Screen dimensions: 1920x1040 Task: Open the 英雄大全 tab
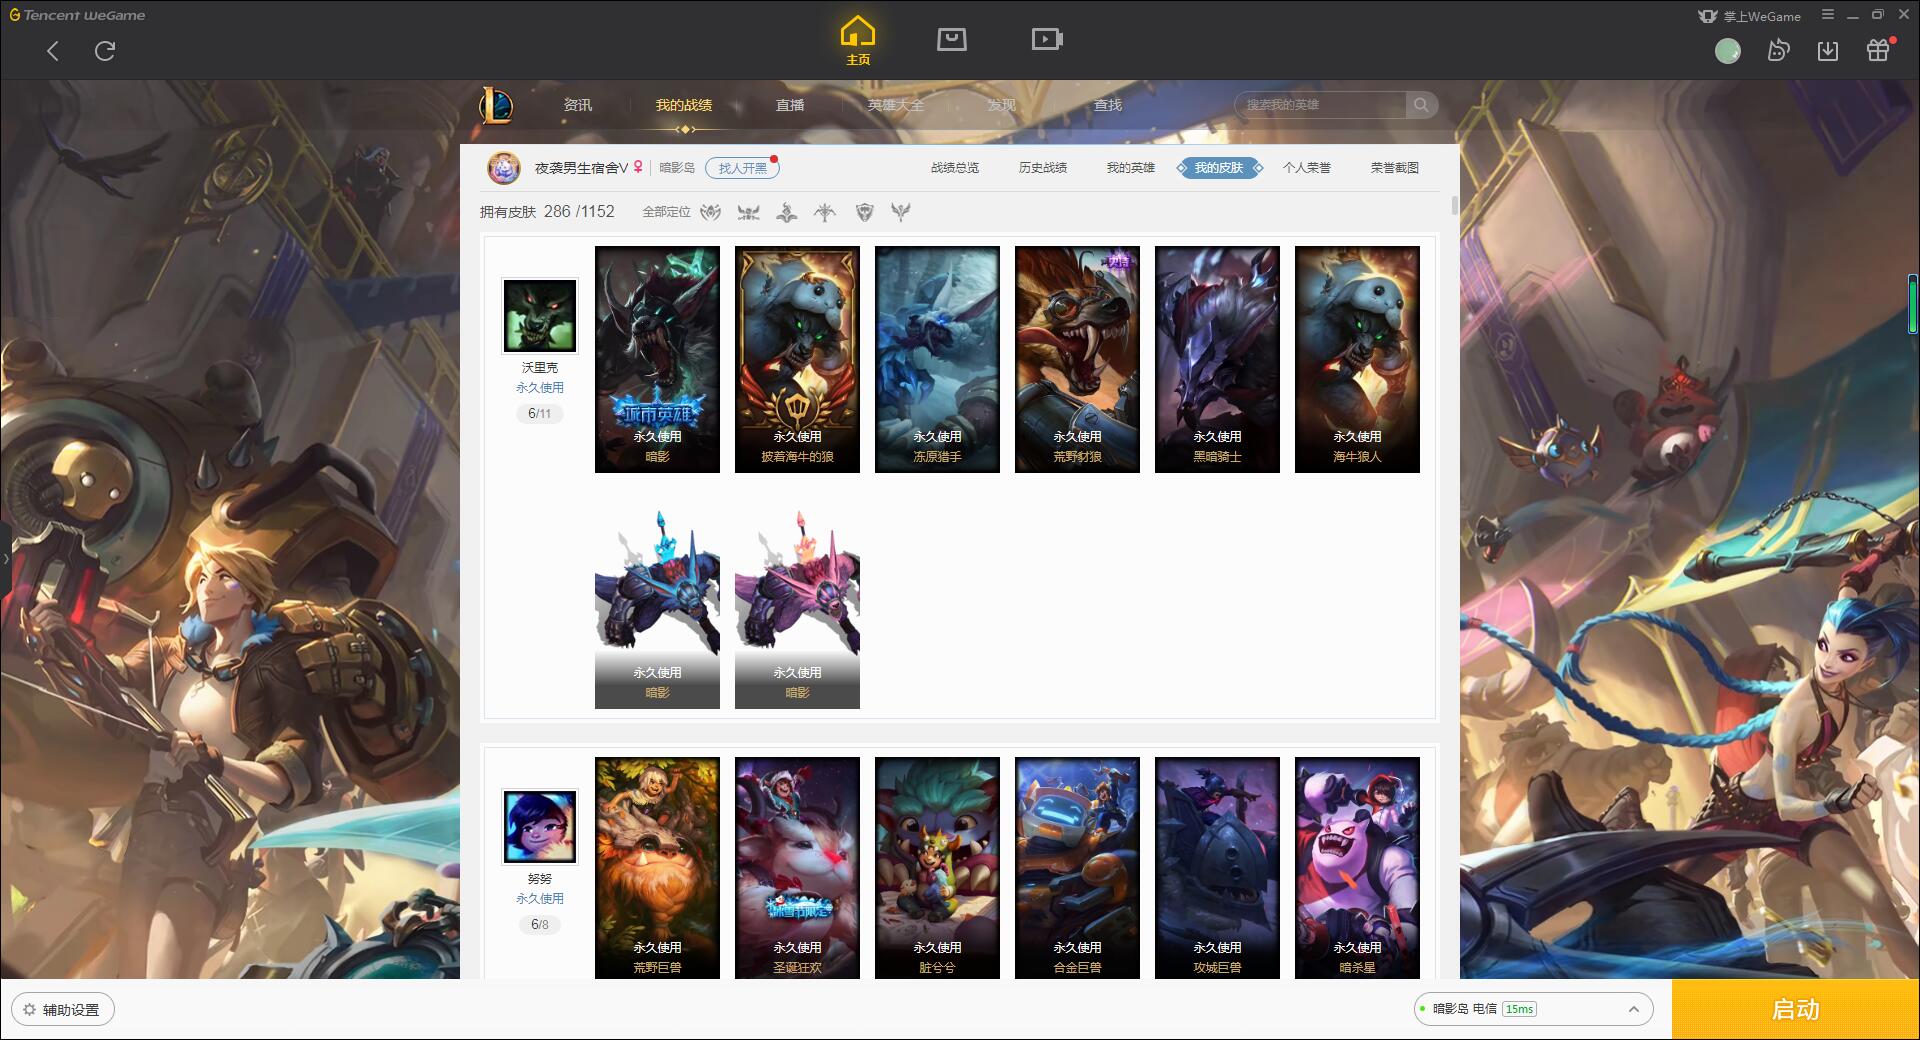(x=896, y=105)
